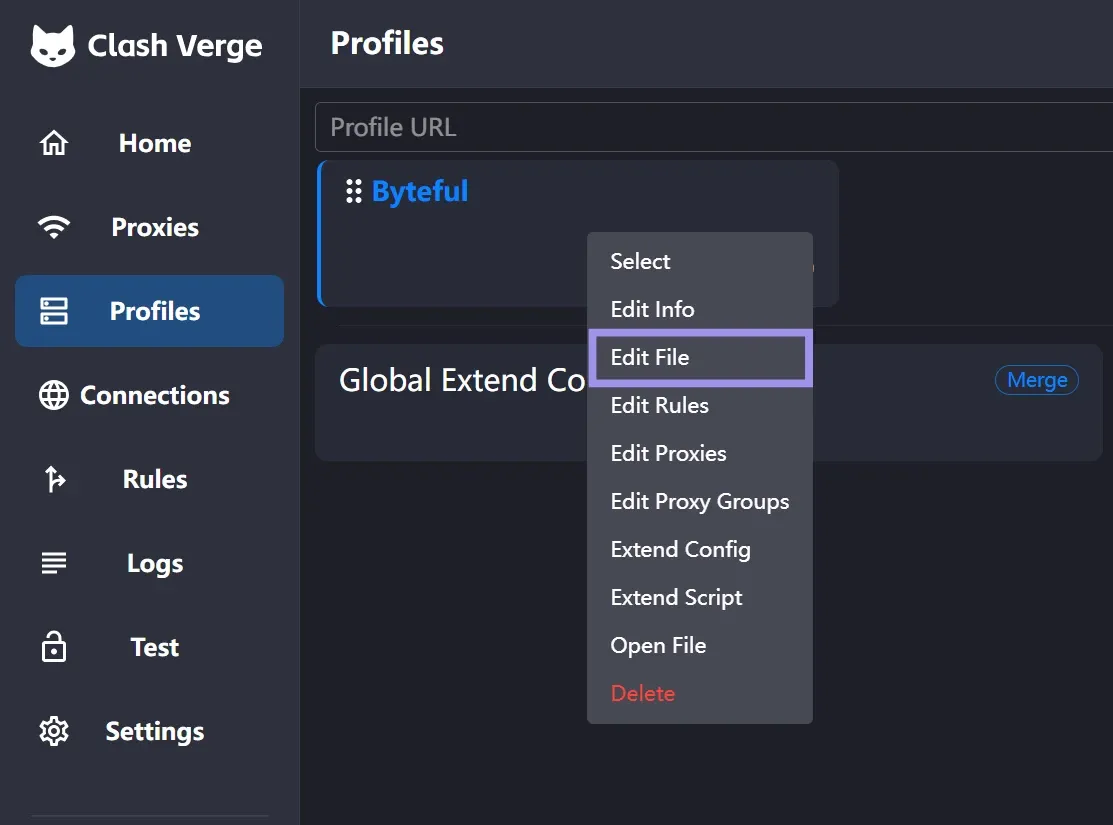Choose Edit Rules in the context menu
Image resolution: width=1113 pixels, height=825 pixels.
pos(700,405)
